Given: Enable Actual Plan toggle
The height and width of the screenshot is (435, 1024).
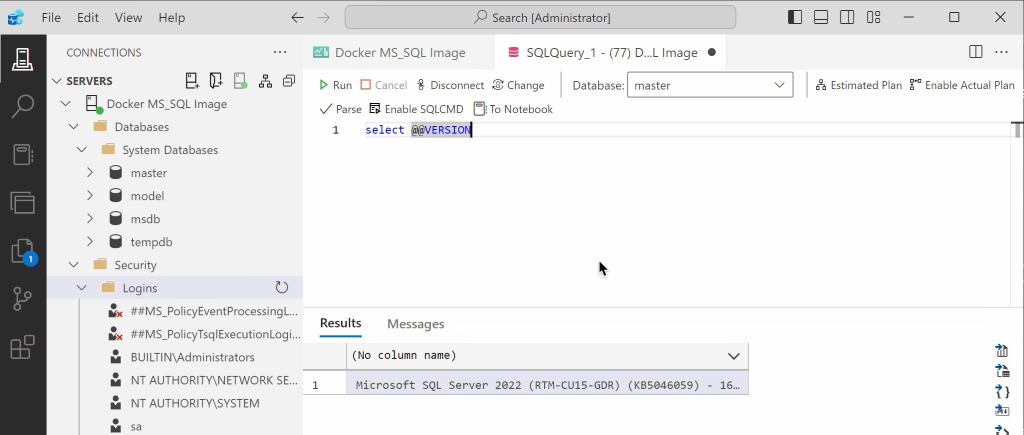Looking at the screenshot, I should pos(962,85).
